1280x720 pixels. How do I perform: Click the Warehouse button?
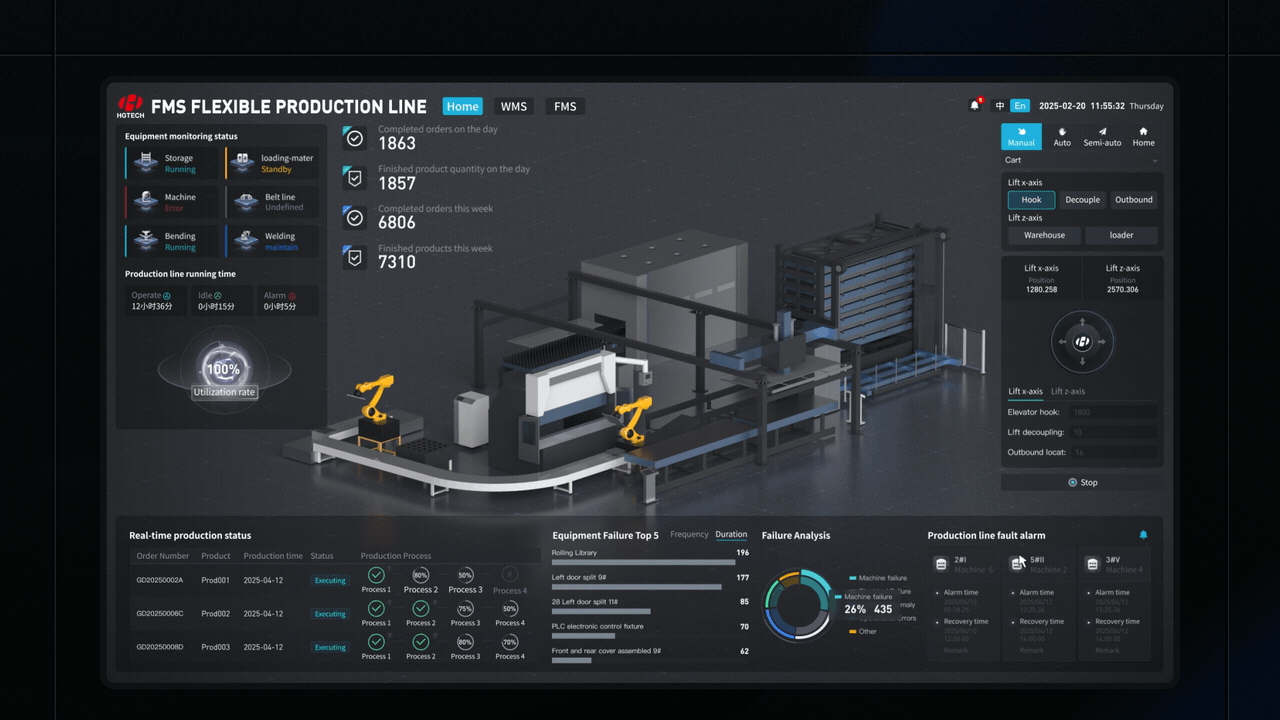1044,235
